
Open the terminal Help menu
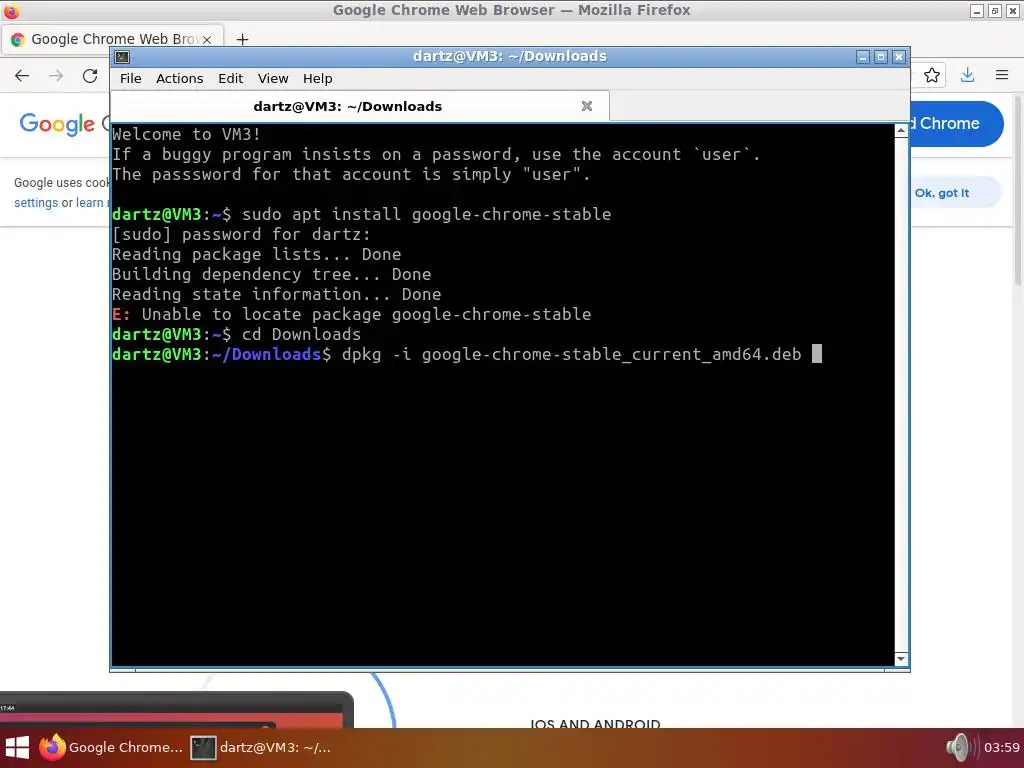pyautogui.click(x=317, y=78)
